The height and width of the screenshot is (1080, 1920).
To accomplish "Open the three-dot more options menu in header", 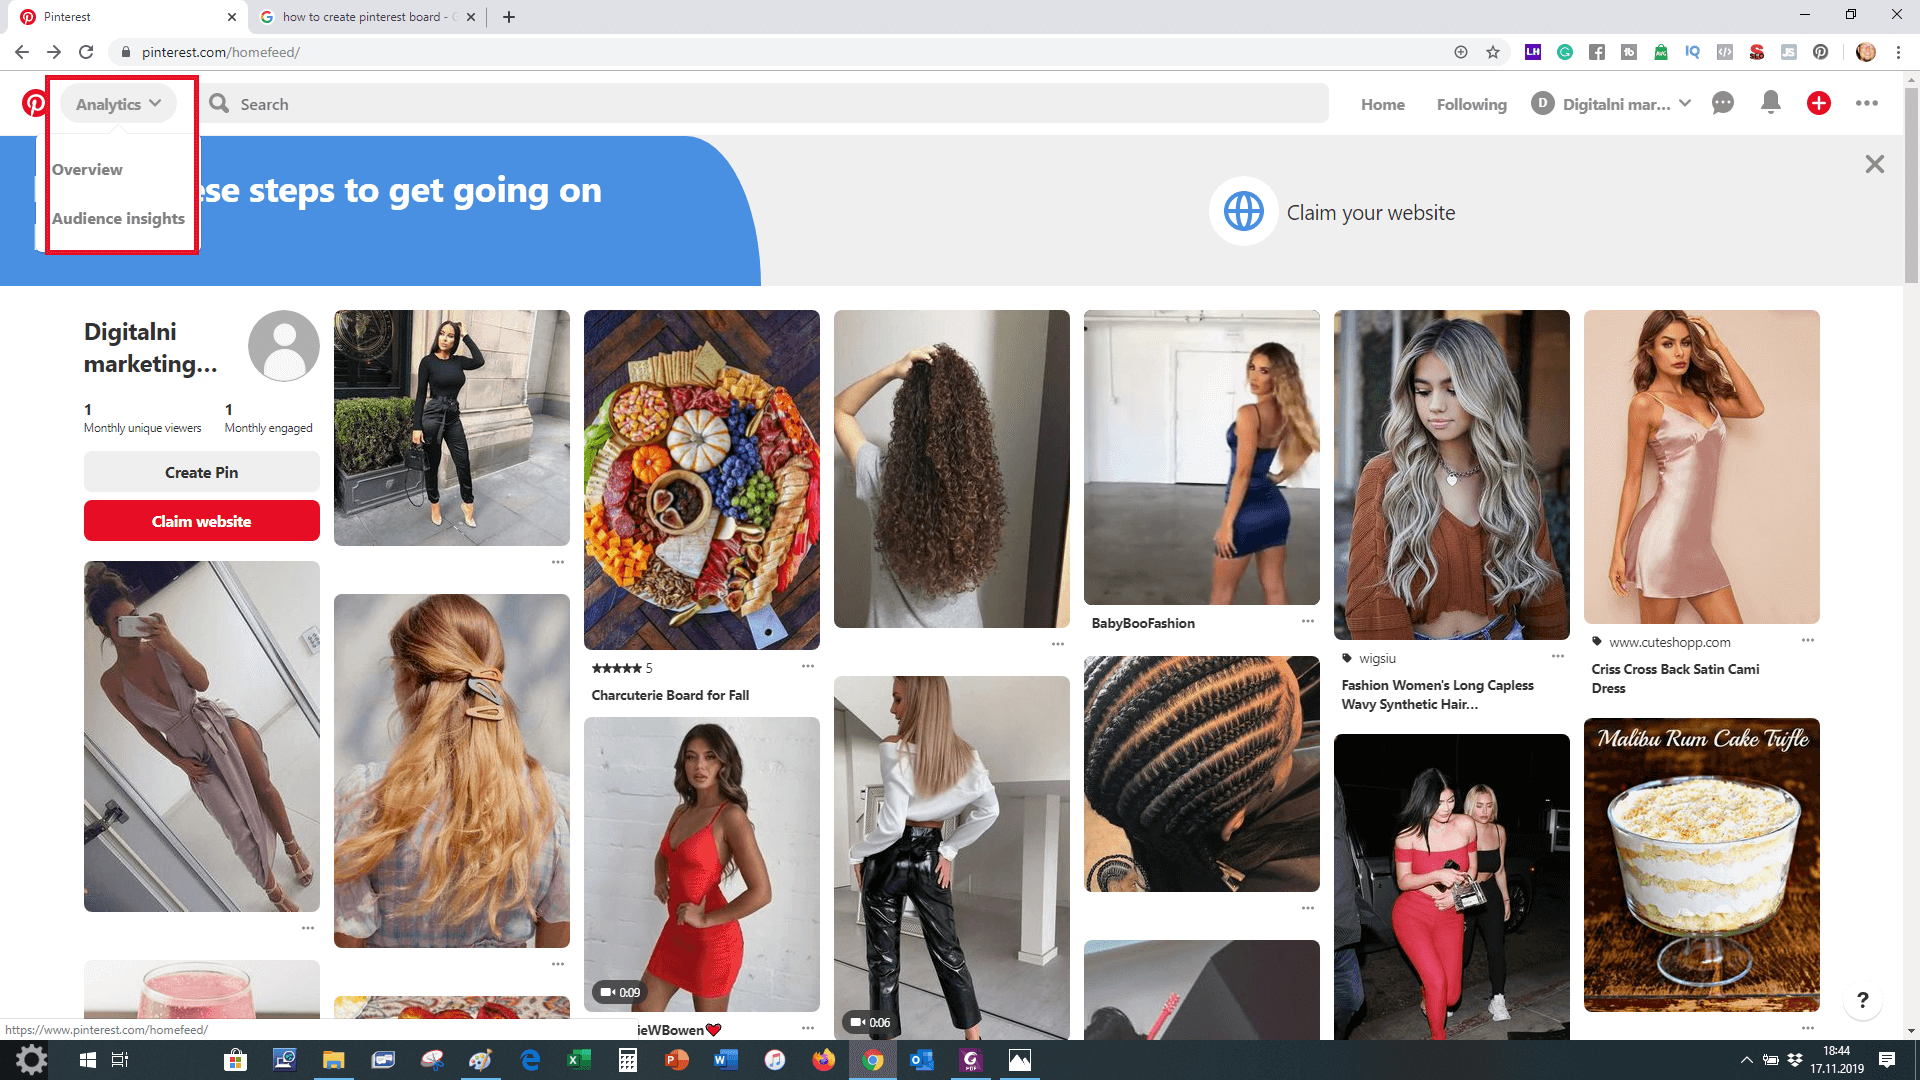I will (x=1866, y=103).
